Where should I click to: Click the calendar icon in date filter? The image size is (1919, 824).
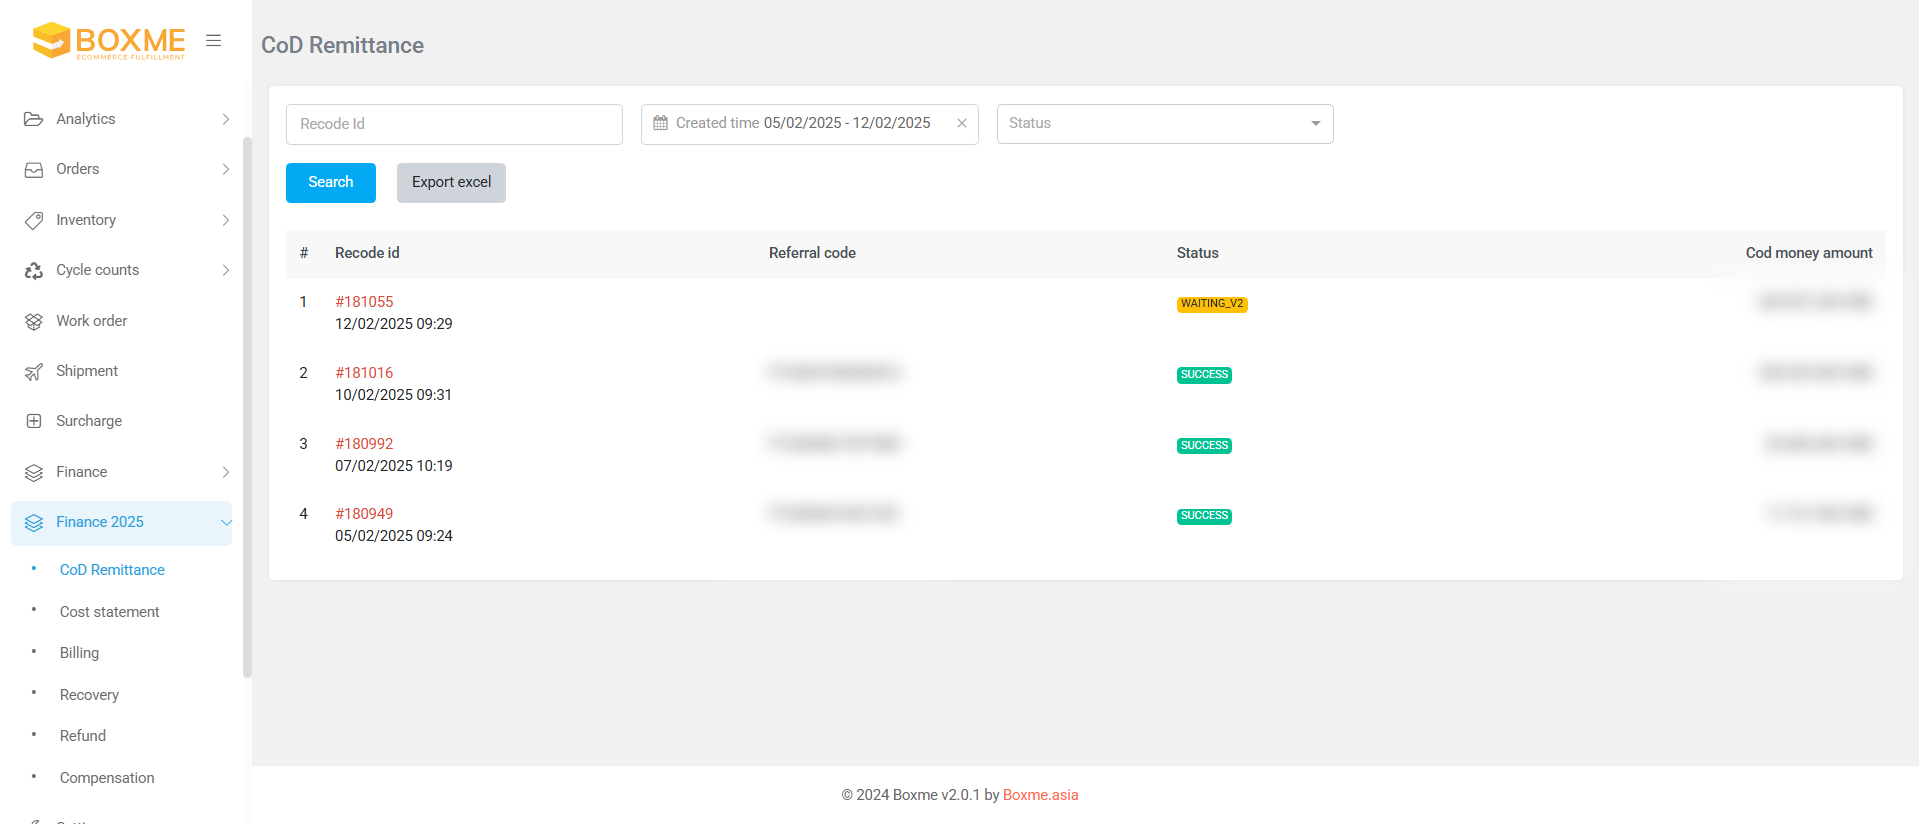coord(660,123)
